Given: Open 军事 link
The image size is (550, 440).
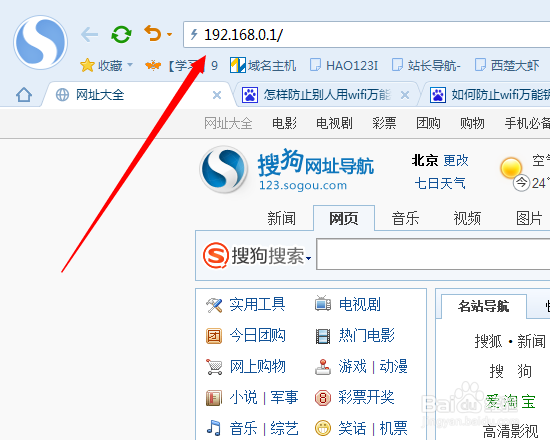Looking at the screenshot, I should click(284, 397).
